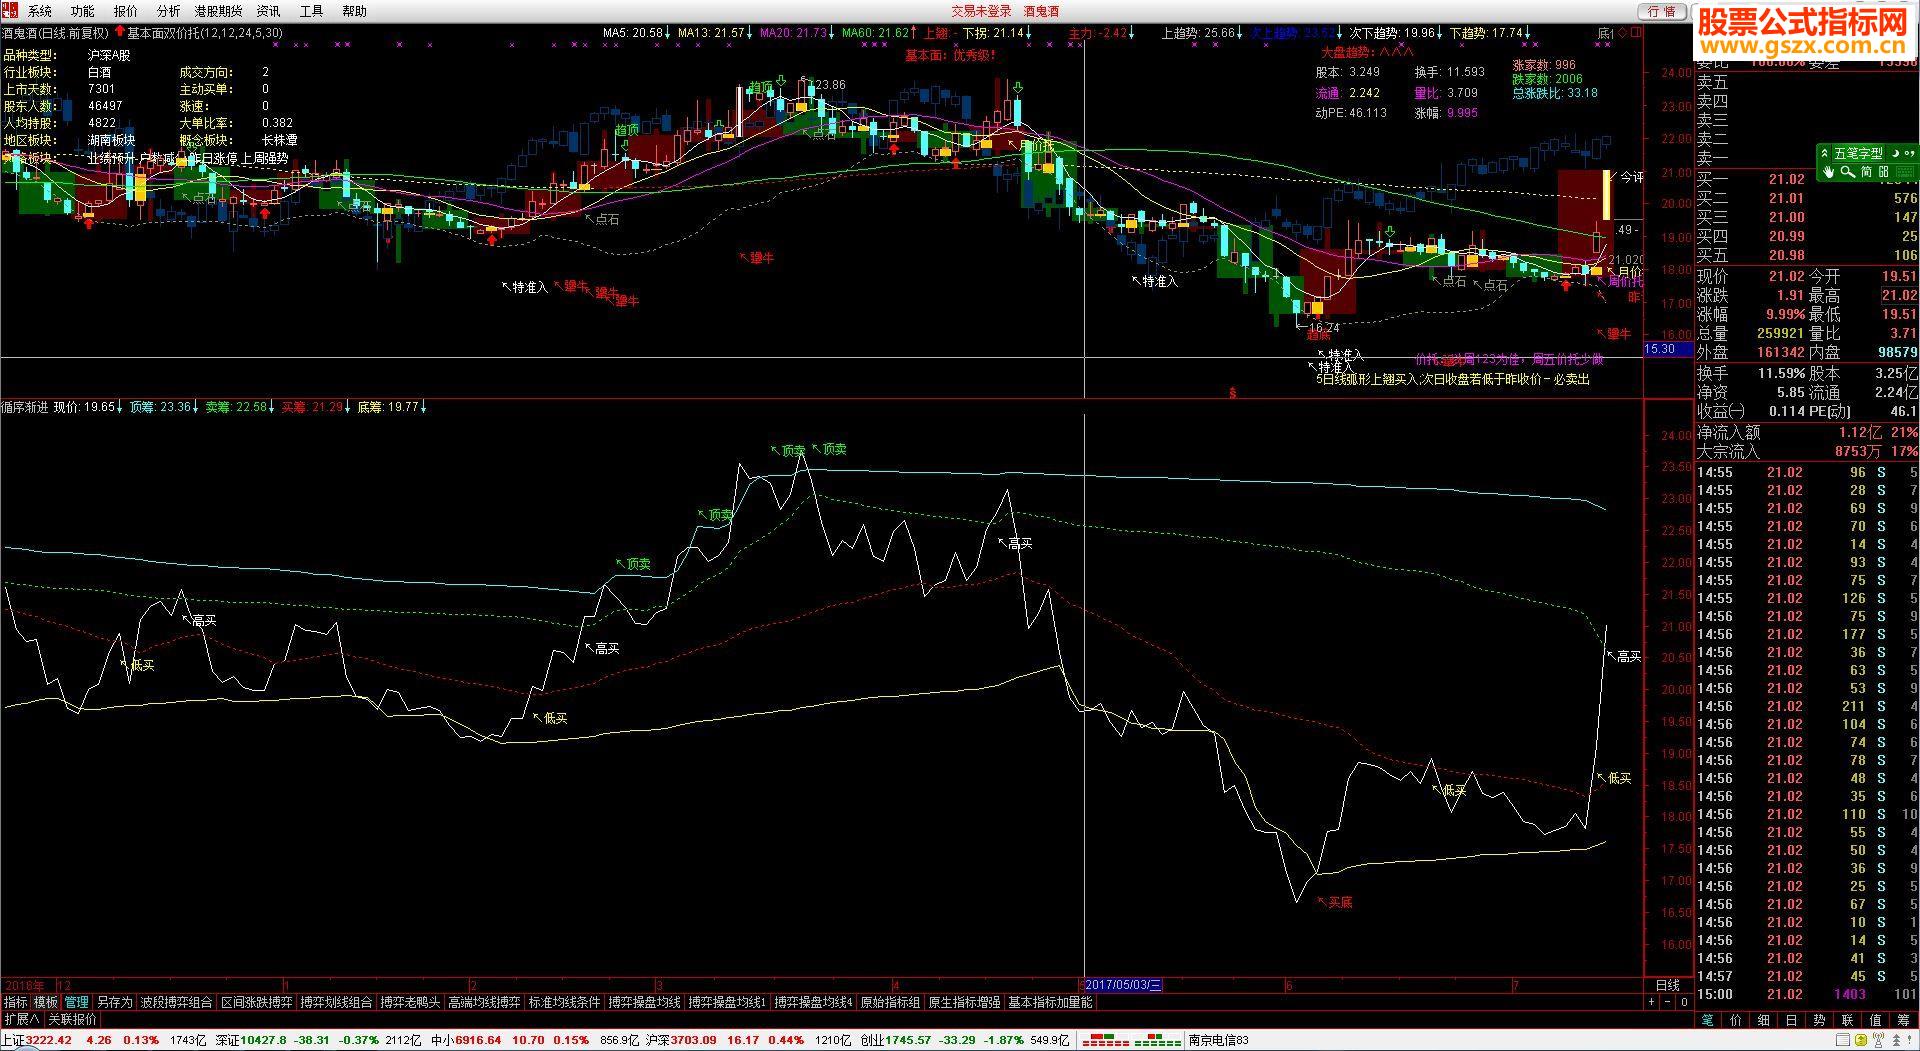Image resolution: width=1920 pixels, height=1051 pixels.
Task: Switch to the 价 price tab
Action: [1735, 1020]
